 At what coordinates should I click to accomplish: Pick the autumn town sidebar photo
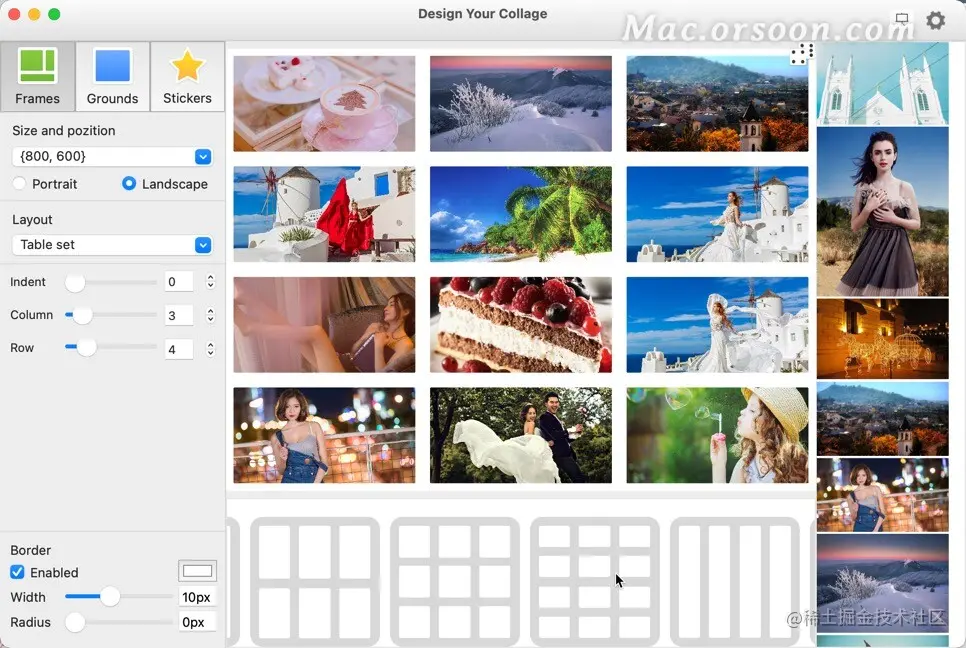[x=882, y=419]
